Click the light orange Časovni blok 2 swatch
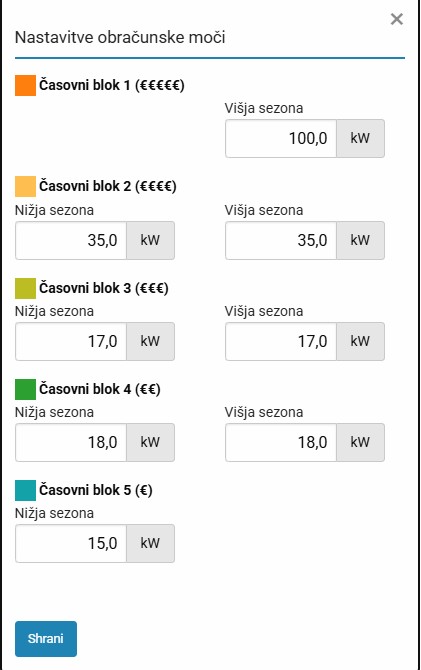 [x=25, y=186]
